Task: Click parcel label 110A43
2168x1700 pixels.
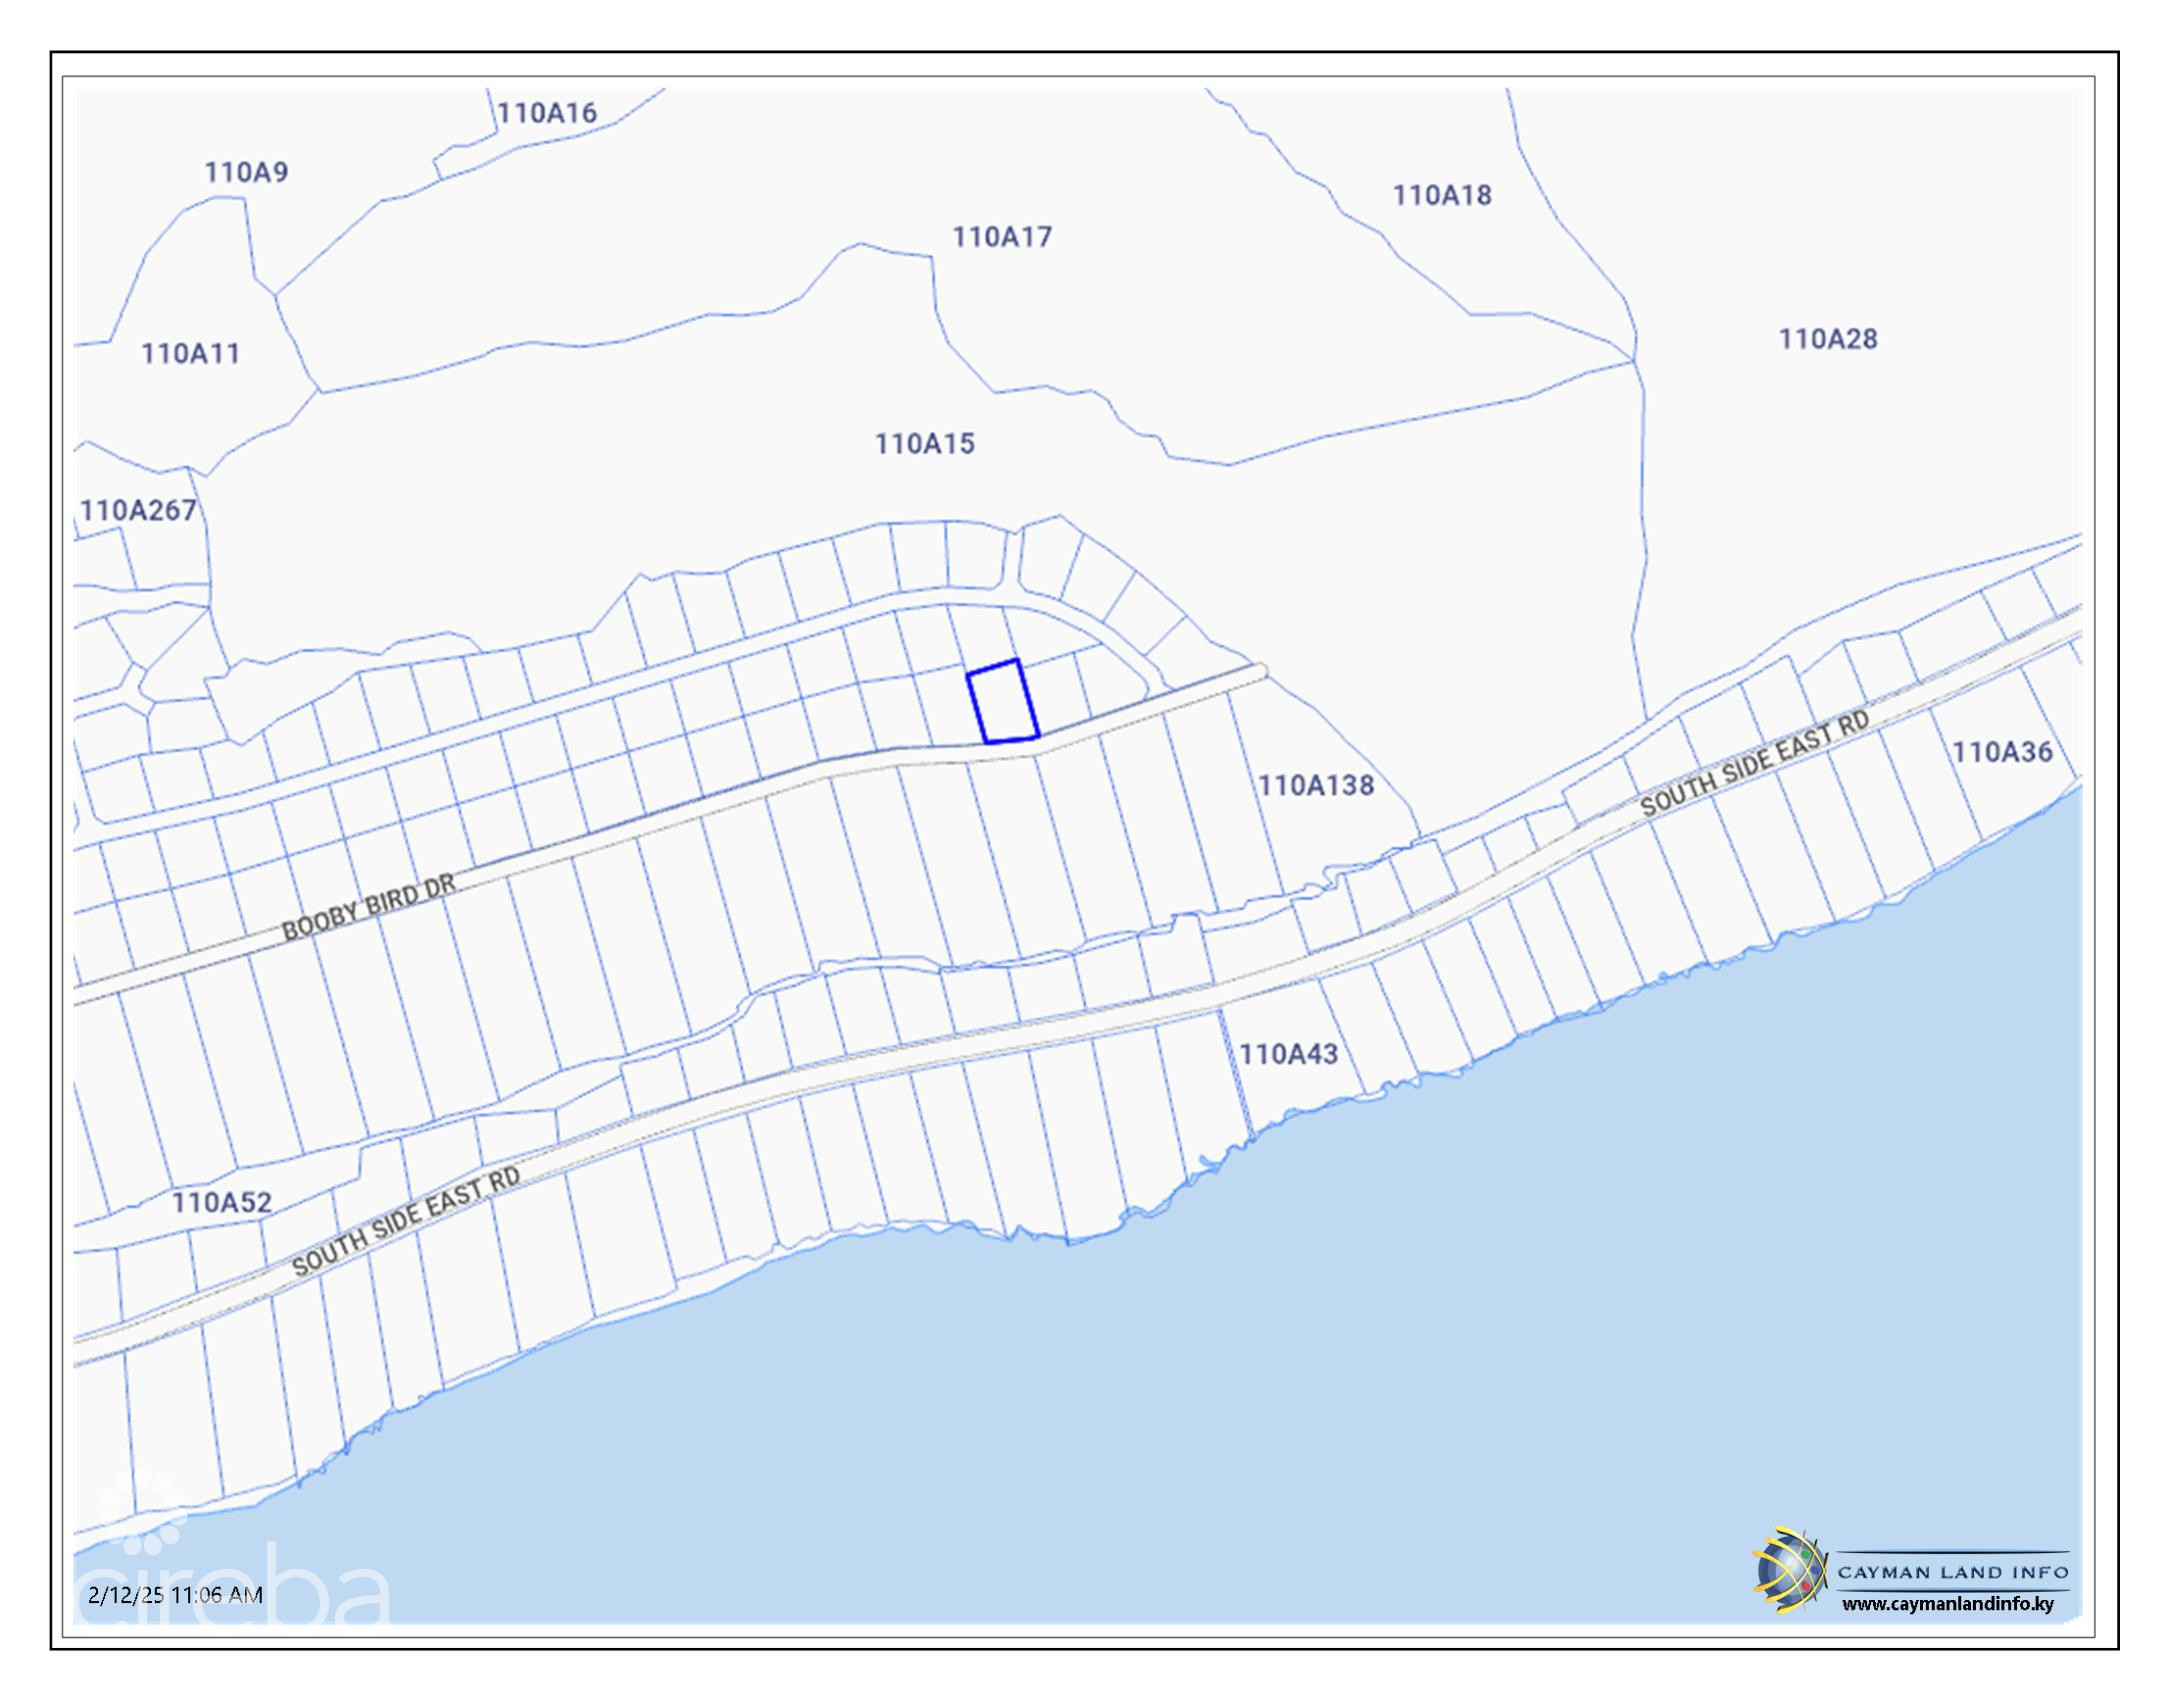Action: click(1288, 1054)
